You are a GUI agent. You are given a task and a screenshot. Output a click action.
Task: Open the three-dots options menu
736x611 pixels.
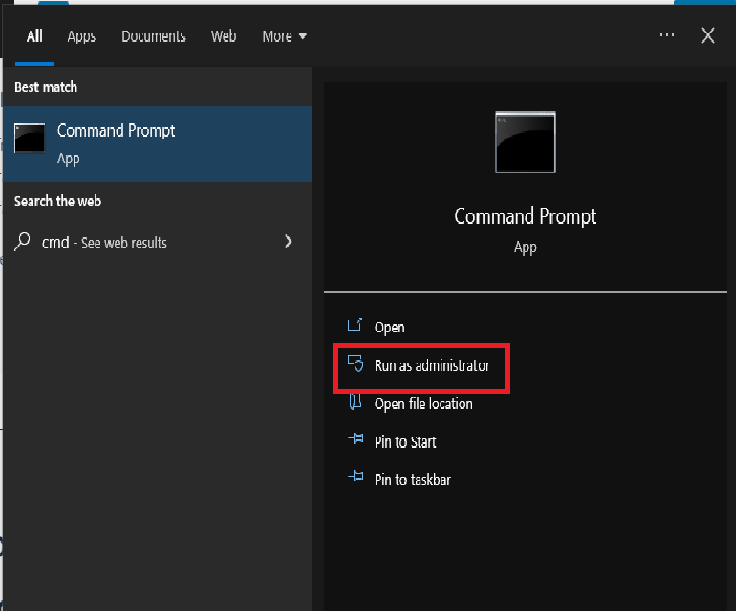(667, 35)
